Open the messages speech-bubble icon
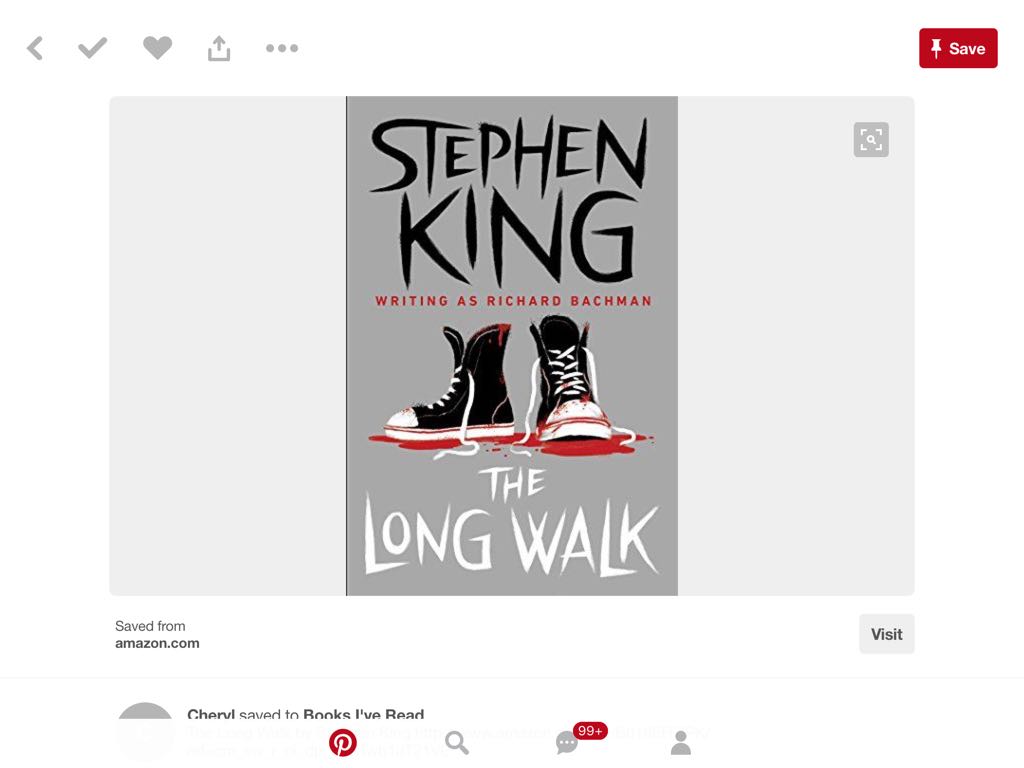Viewport: 1024px width, 768px height. (x=566, y=743)
